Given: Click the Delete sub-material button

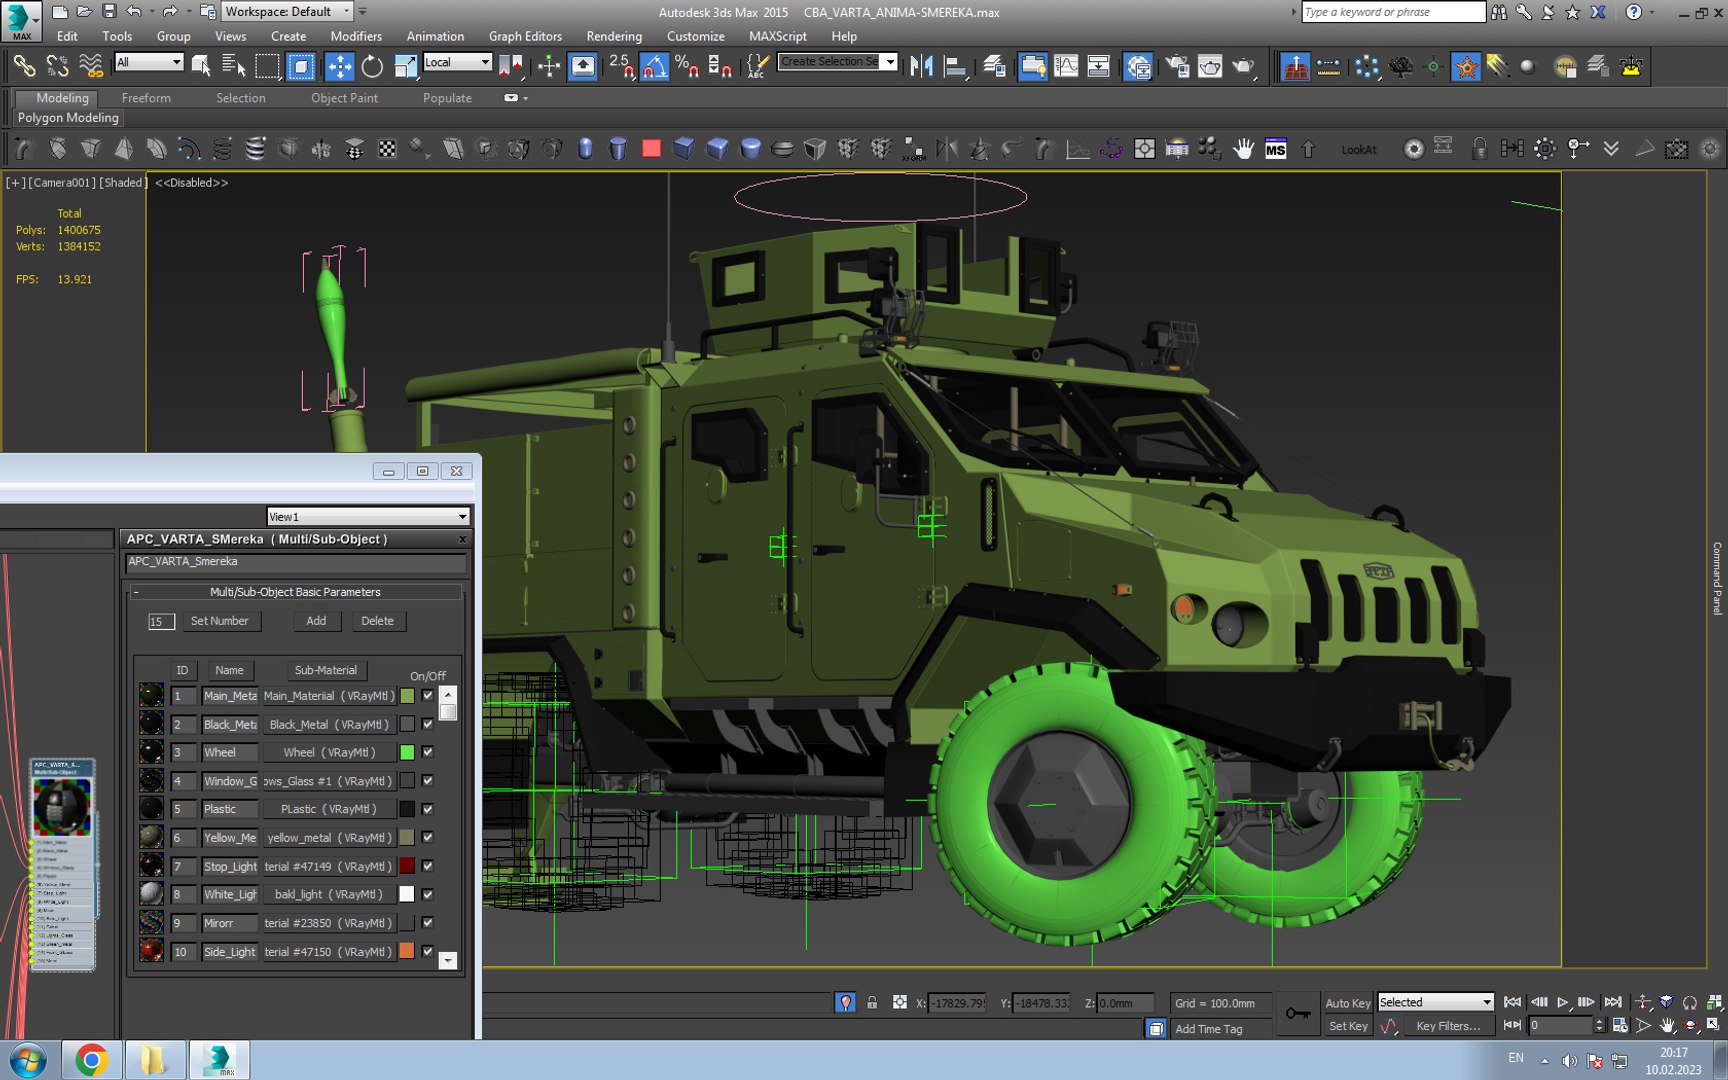Looking at the screenshot, I should 377,621.
